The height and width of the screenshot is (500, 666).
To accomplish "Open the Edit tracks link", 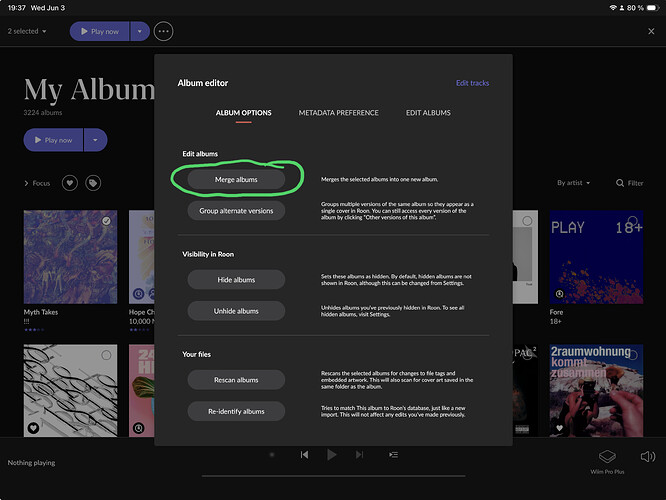I will point(472,83).
